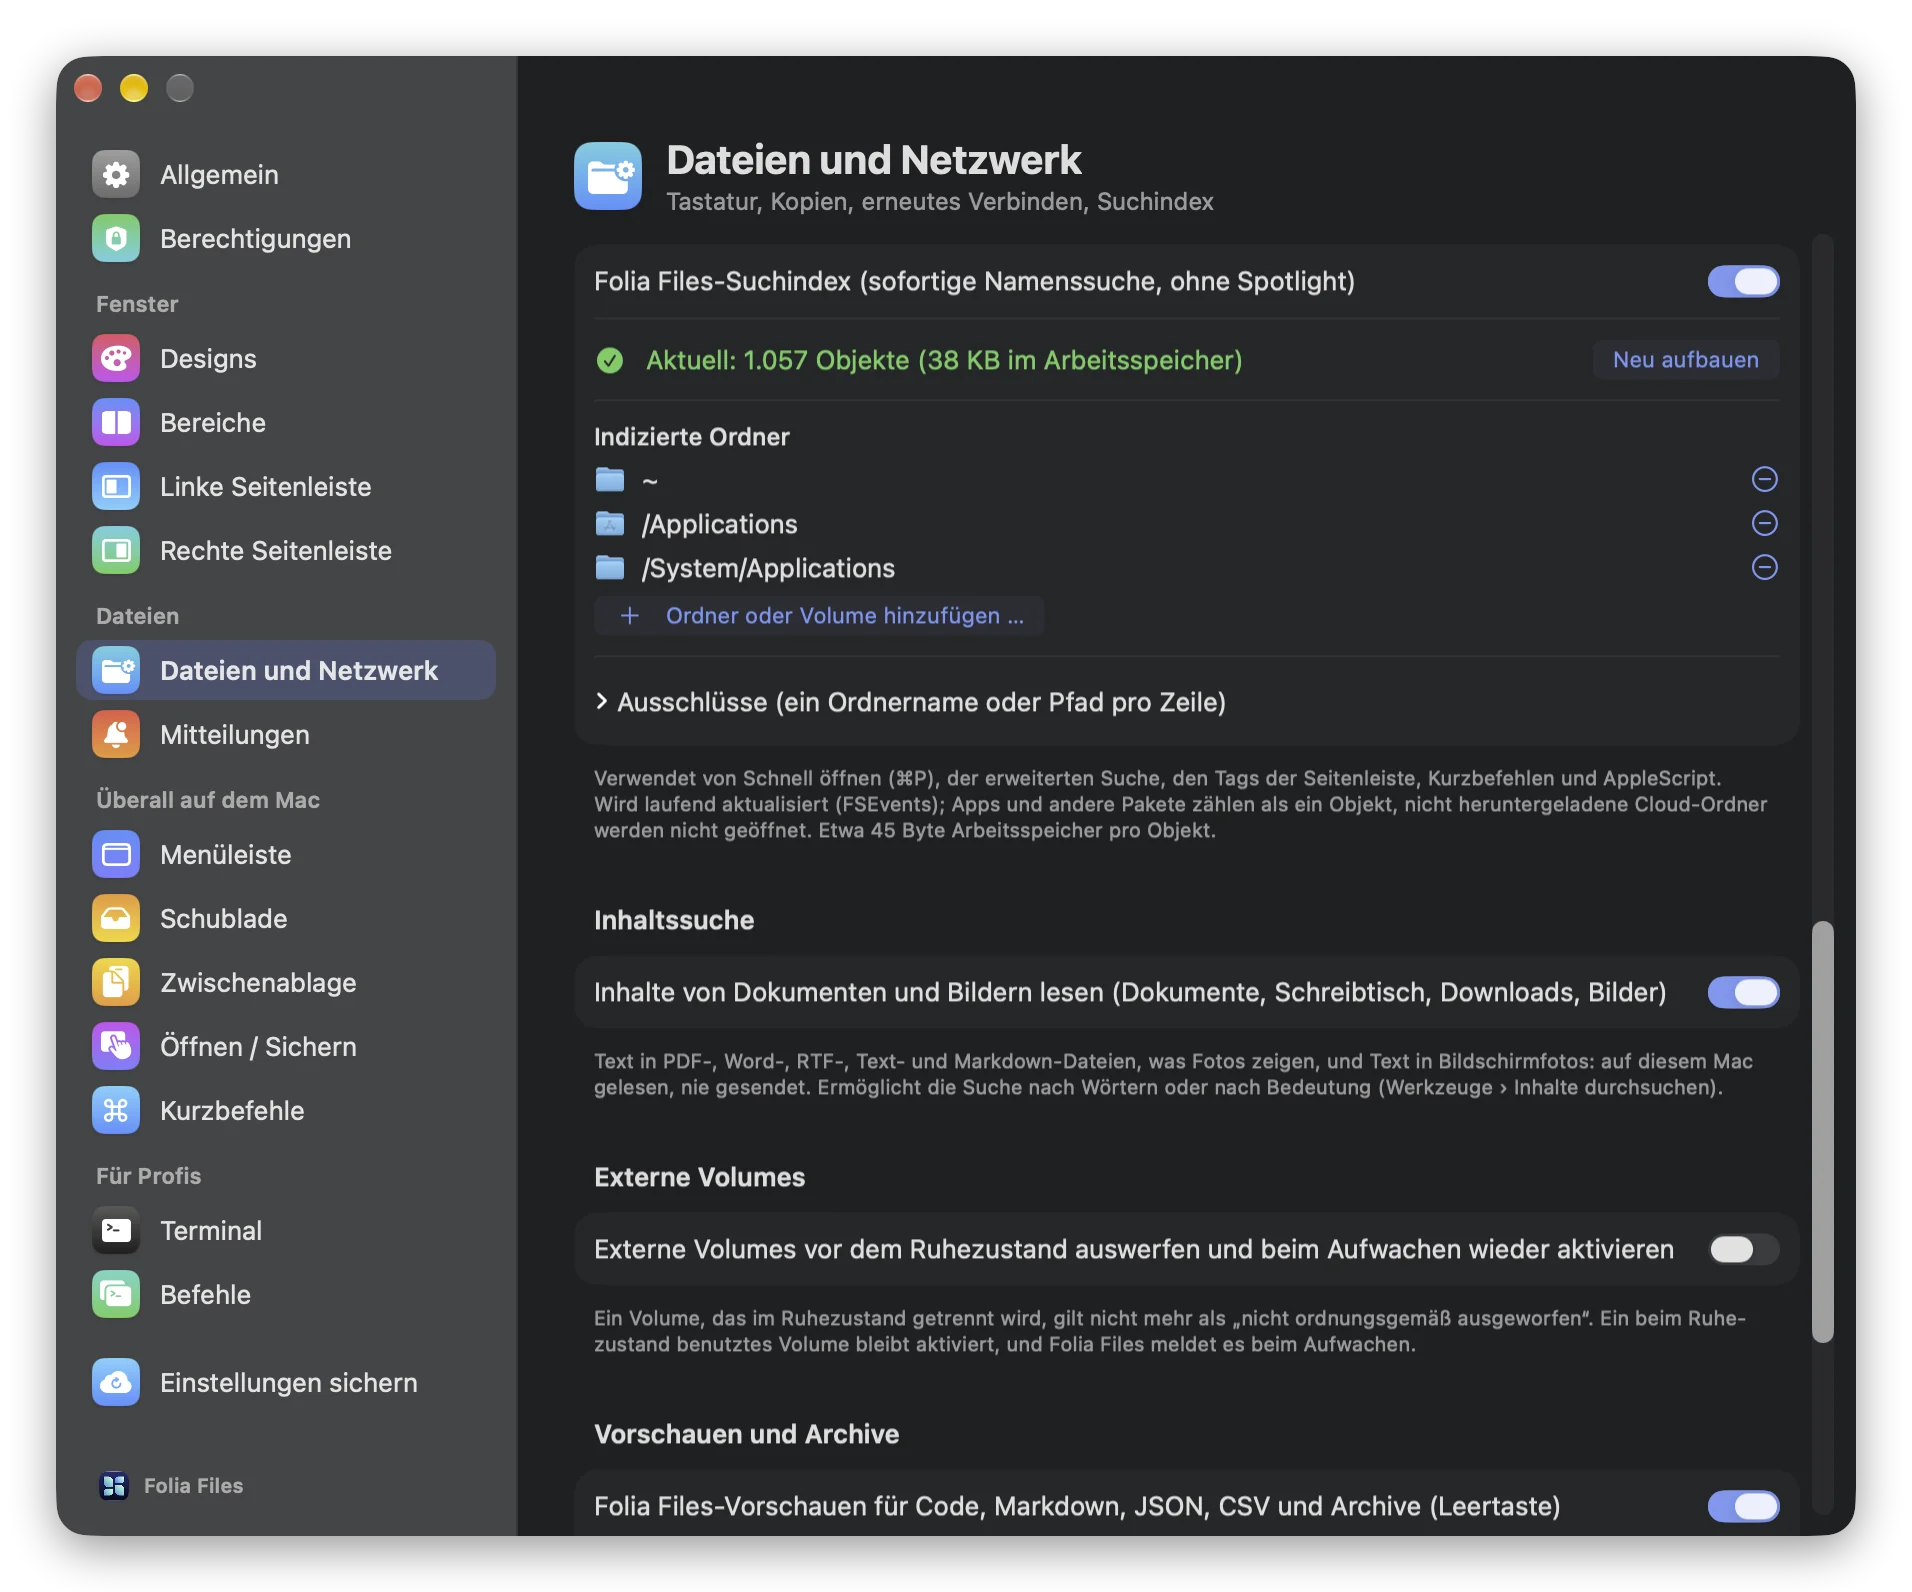Open the Allgemein gear icon

(x=116, y=175)
